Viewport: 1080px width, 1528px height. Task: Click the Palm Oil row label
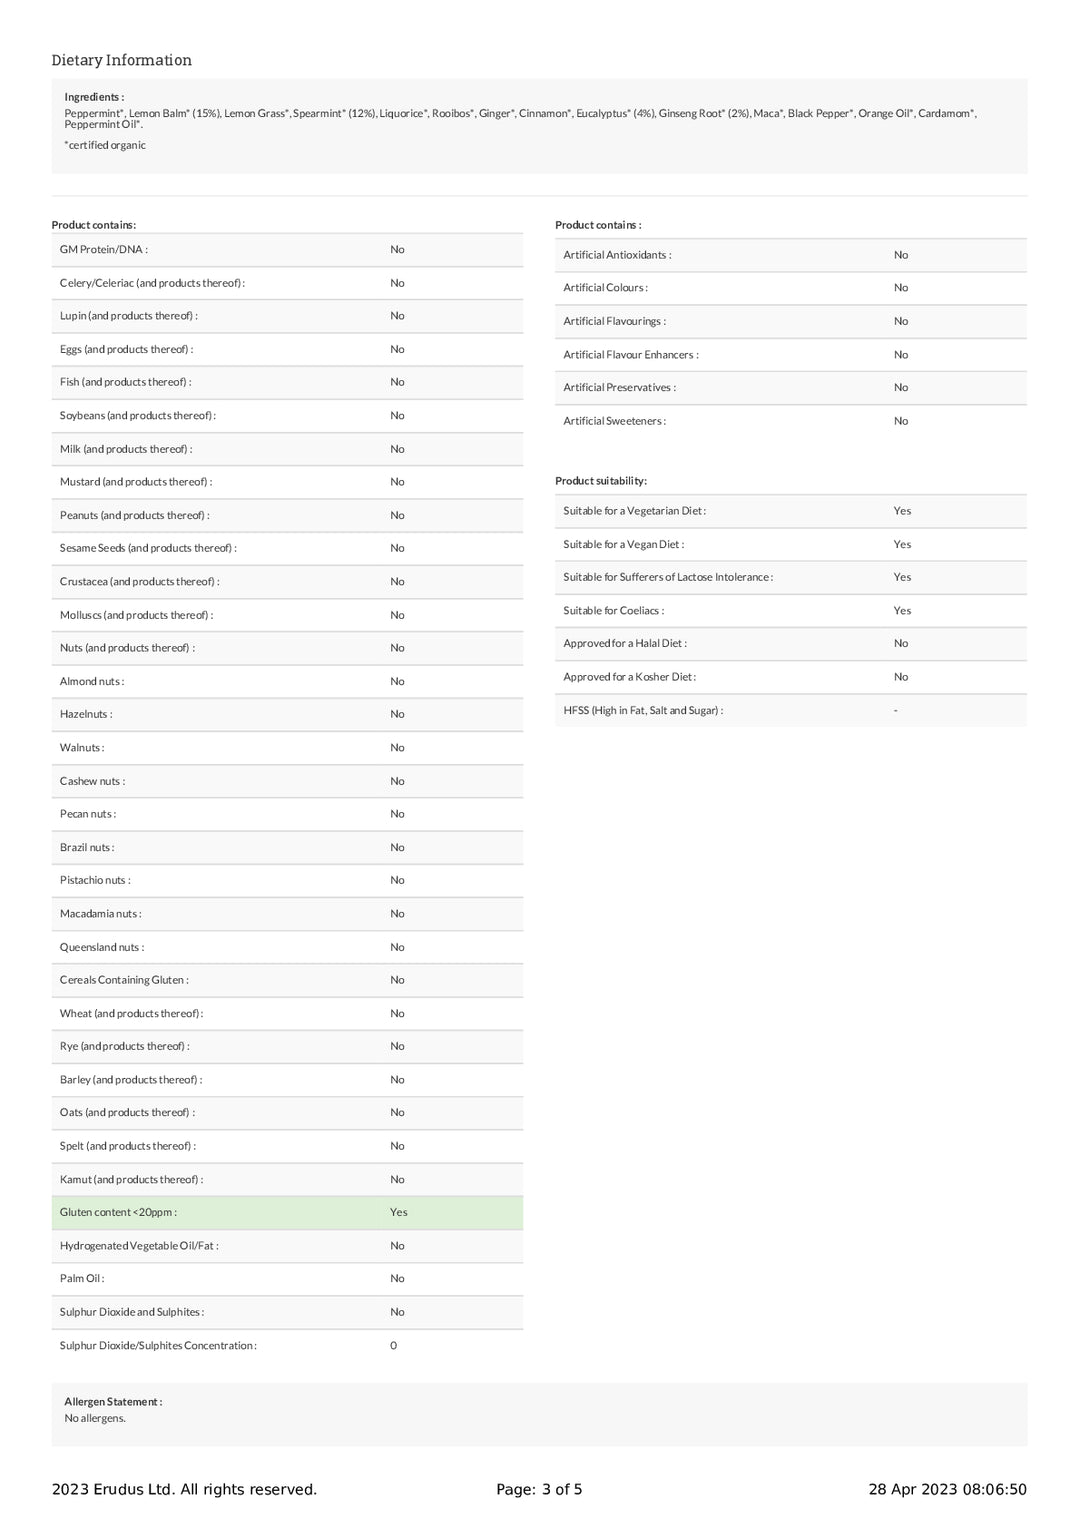tap(82, 1278)
